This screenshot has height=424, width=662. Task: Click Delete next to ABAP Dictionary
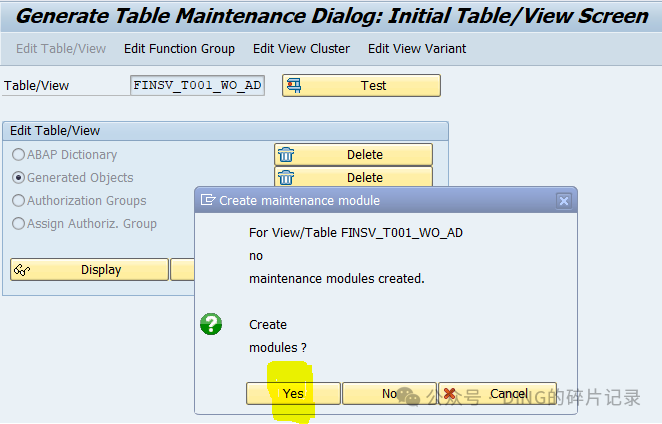pyautogui.click(x=353, y=155)
